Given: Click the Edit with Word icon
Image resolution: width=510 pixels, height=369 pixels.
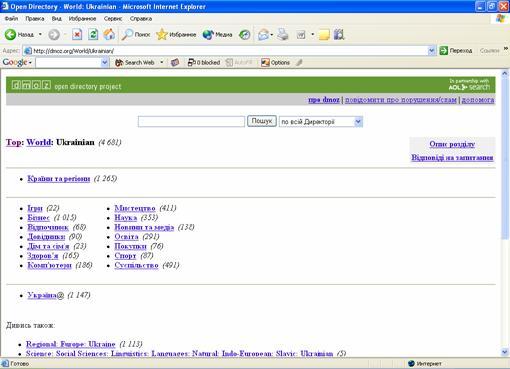Looking at the screenshot, I should (x=301, y=34).
